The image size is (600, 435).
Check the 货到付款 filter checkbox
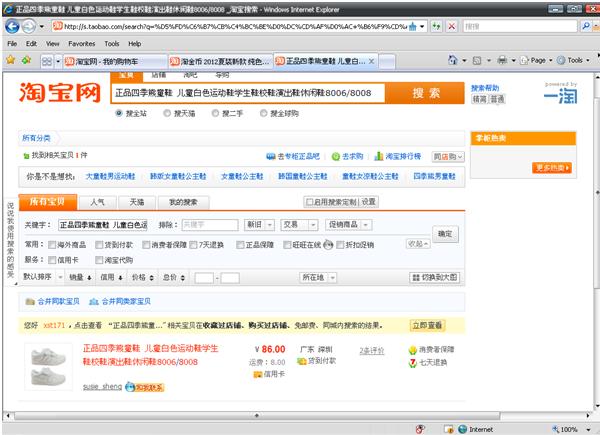99,245
